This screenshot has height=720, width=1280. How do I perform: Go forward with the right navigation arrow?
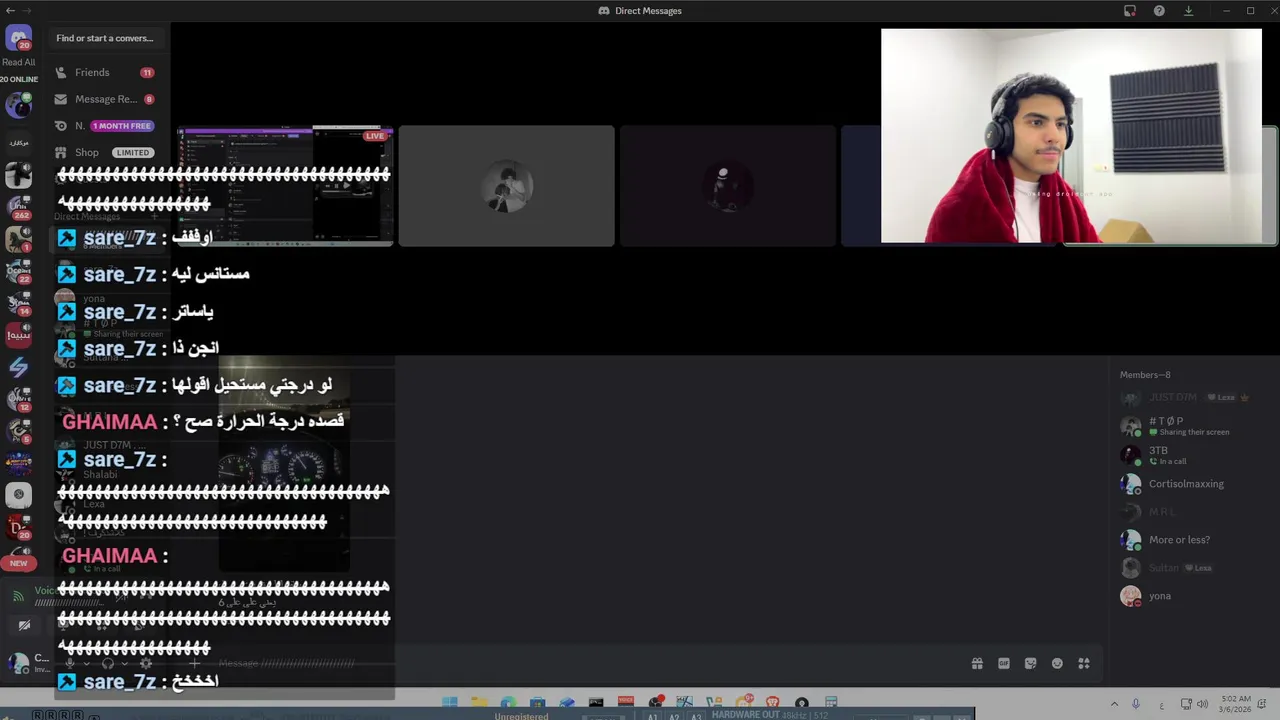[x=27, y=10]
